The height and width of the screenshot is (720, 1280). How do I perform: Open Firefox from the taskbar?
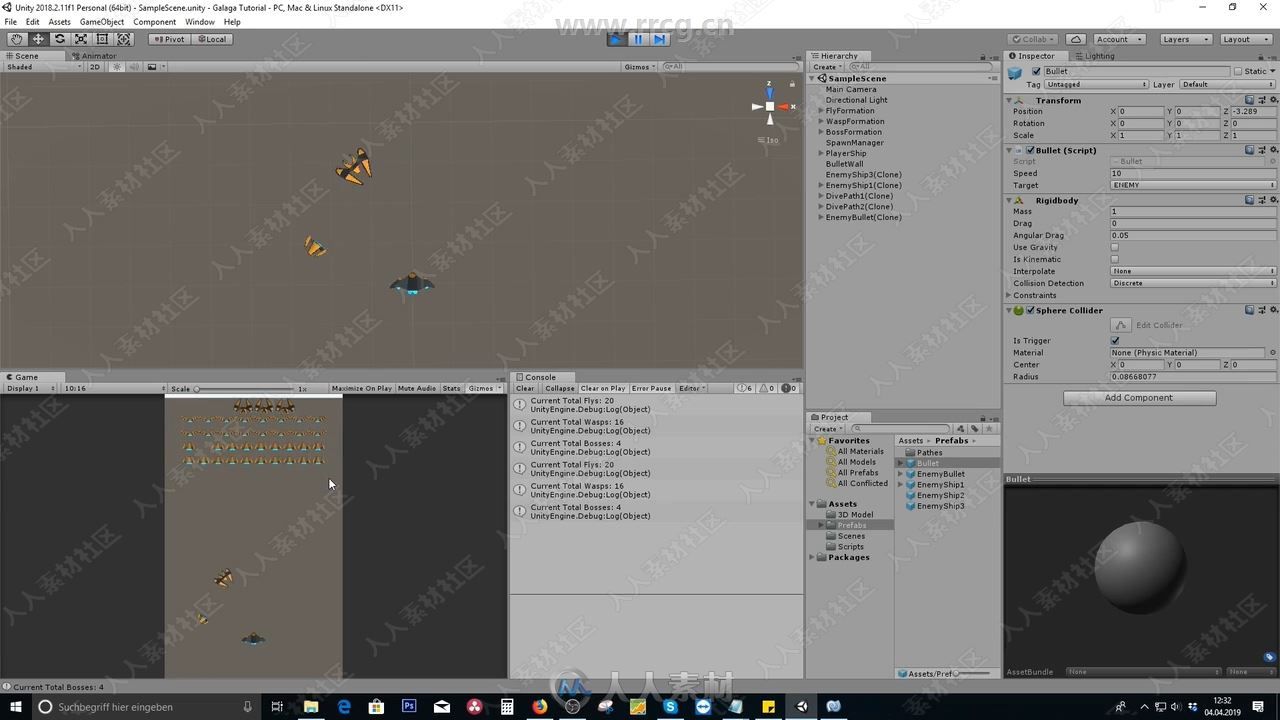pos(540,706)
